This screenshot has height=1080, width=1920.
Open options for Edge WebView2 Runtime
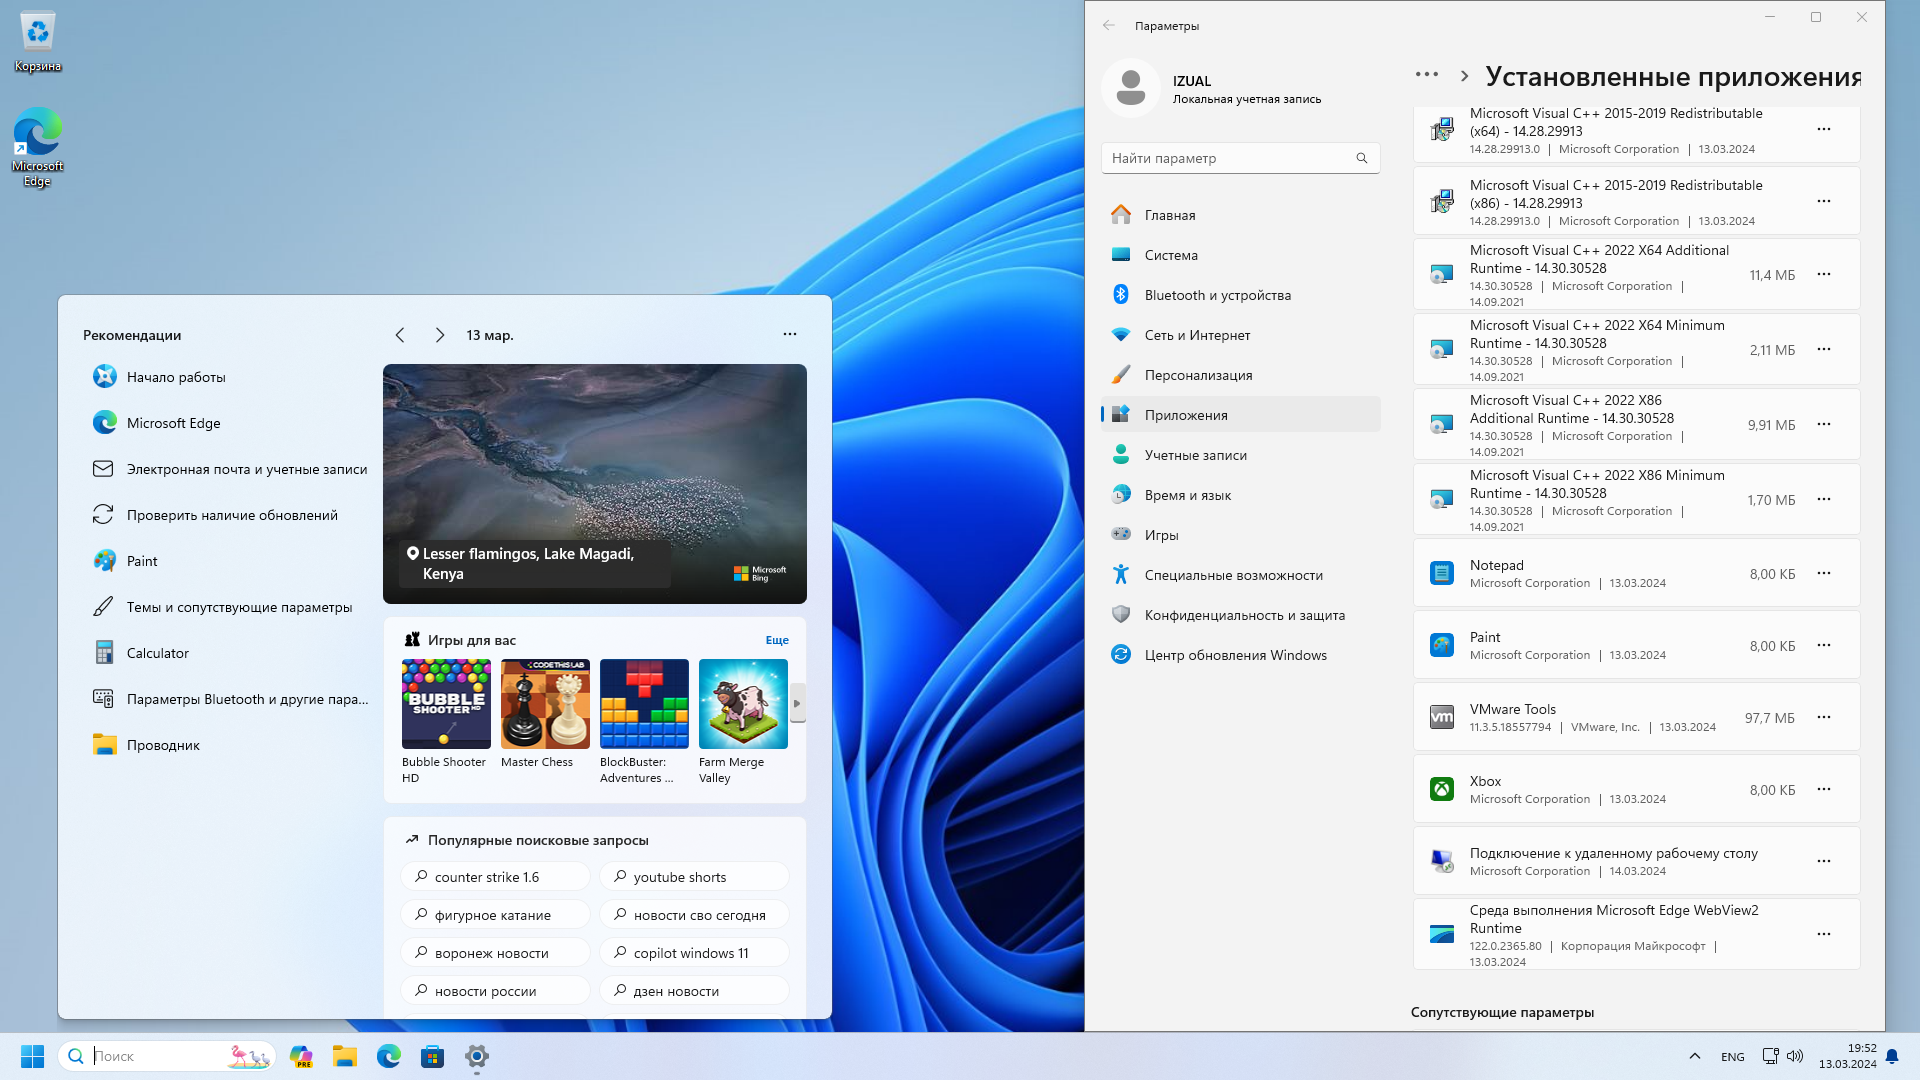1824,935
